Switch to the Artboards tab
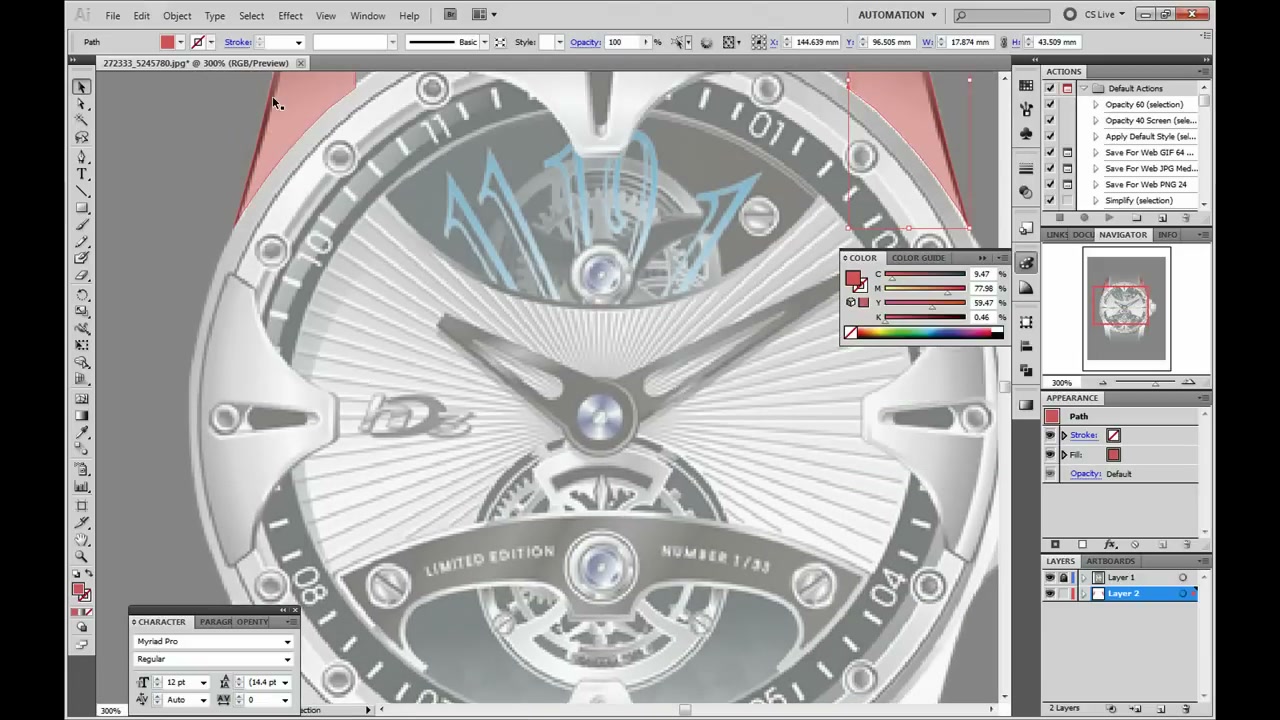 [1110, 561]
